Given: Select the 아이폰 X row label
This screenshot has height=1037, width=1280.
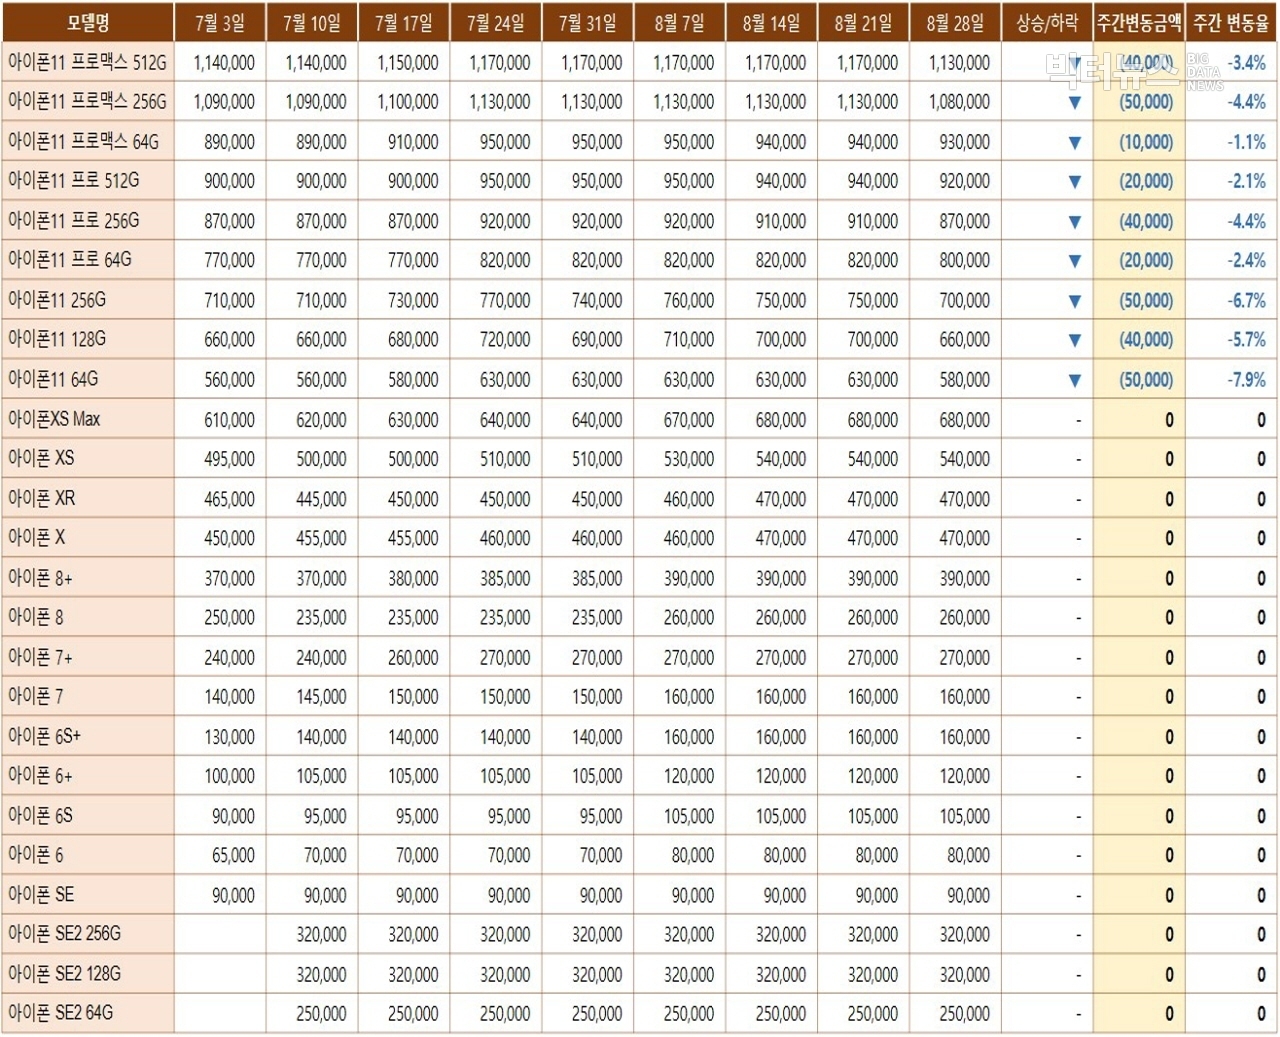Looking at the screenshot, I should tap(37, 537).
